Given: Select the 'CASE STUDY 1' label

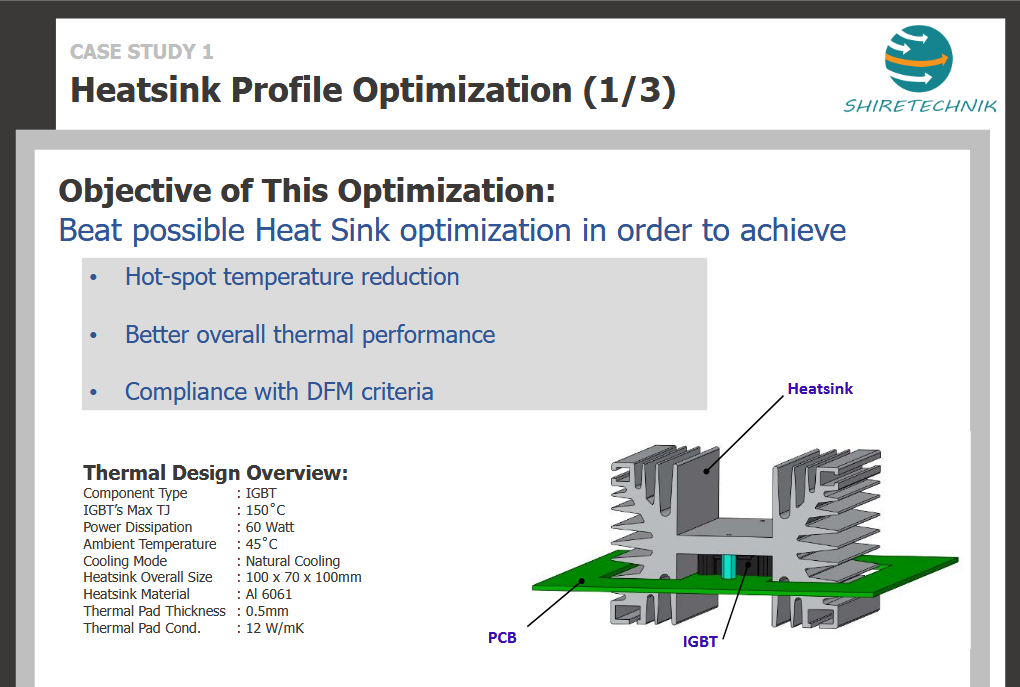Looking at the screenshot, I should 141,52.
